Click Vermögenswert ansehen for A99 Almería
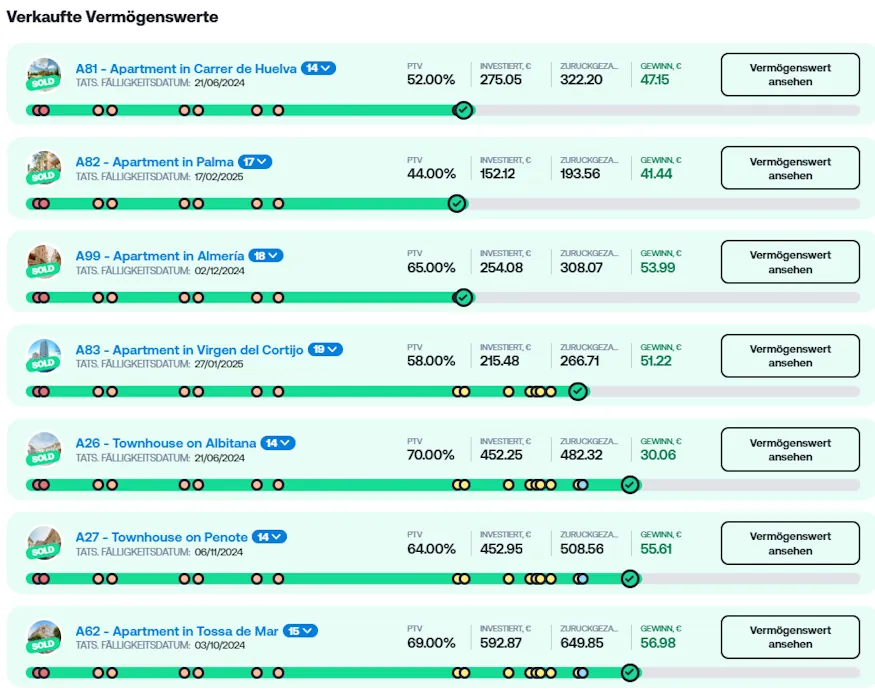The width and height of the screenshot is (875, 691). pyautogui.click(x=790, y=262)
